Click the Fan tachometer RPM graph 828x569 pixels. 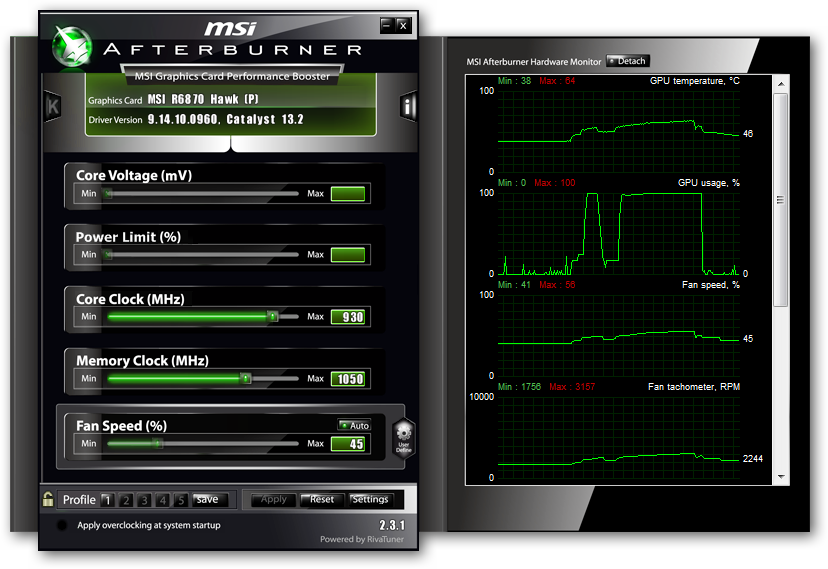618,438
